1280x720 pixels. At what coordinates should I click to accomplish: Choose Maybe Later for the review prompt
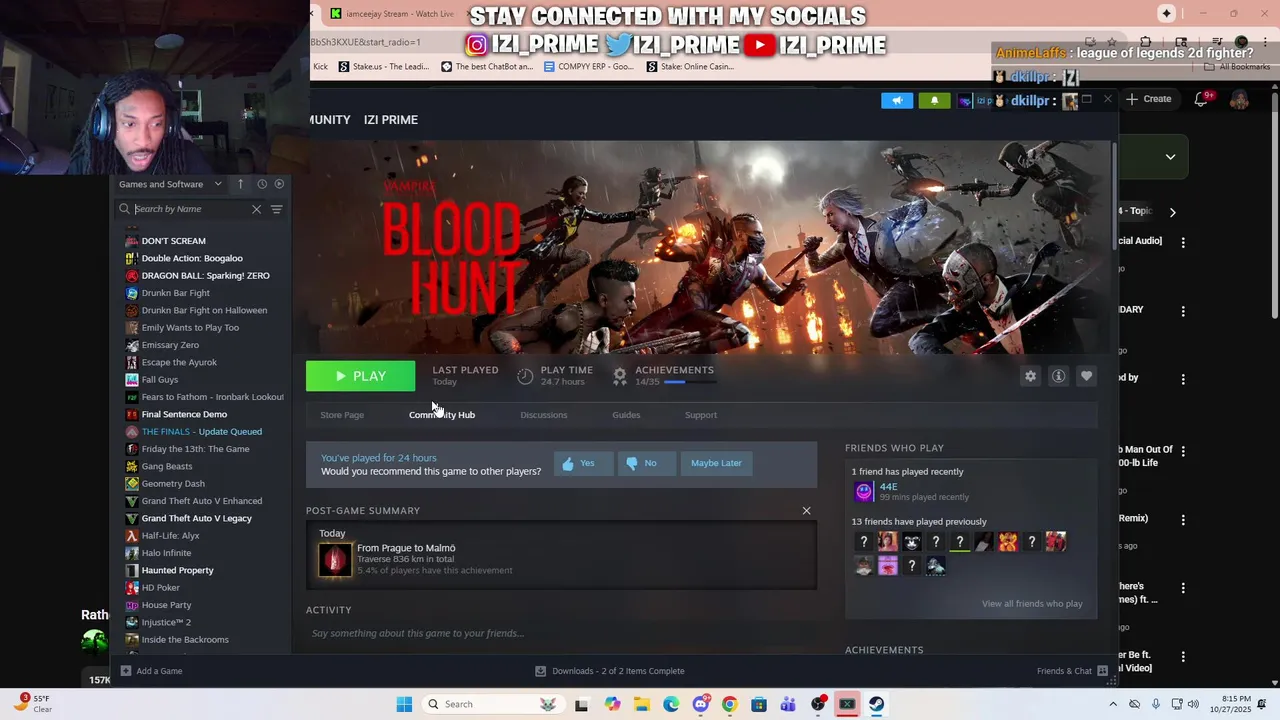(716, 463)
